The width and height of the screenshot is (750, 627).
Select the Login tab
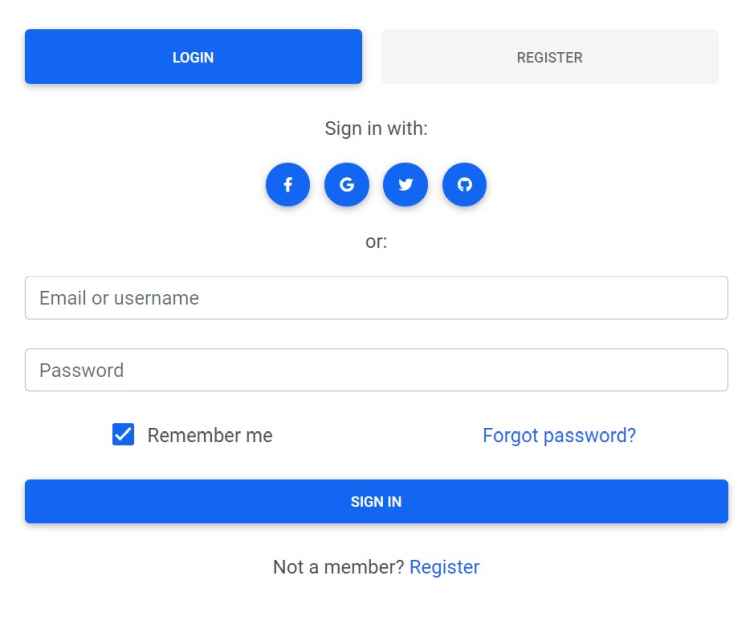(193, 57)
